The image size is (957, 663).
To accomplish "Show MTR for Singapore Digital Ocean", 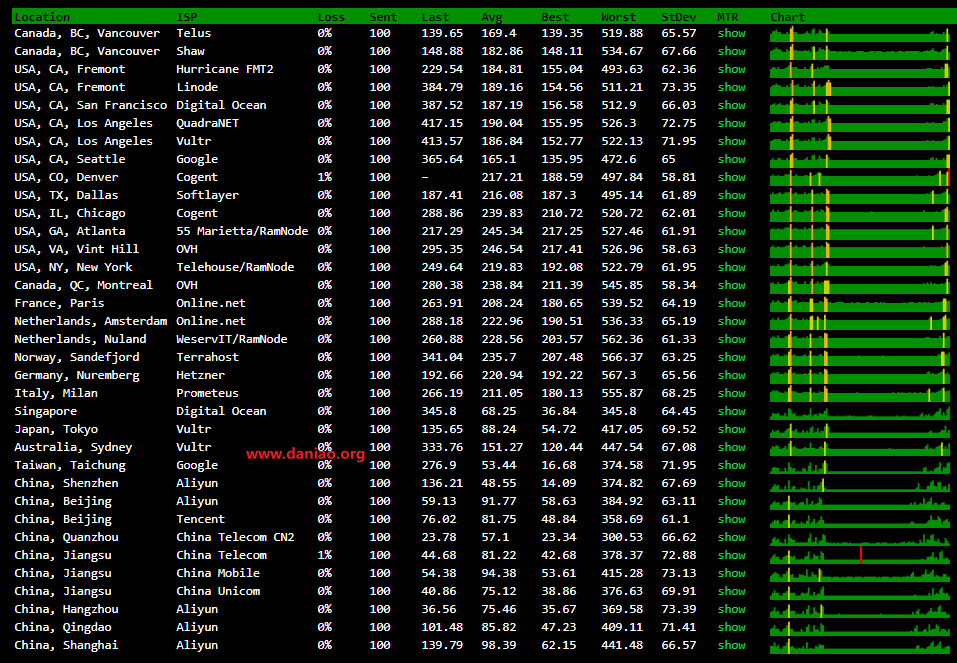I will [731, 411].
